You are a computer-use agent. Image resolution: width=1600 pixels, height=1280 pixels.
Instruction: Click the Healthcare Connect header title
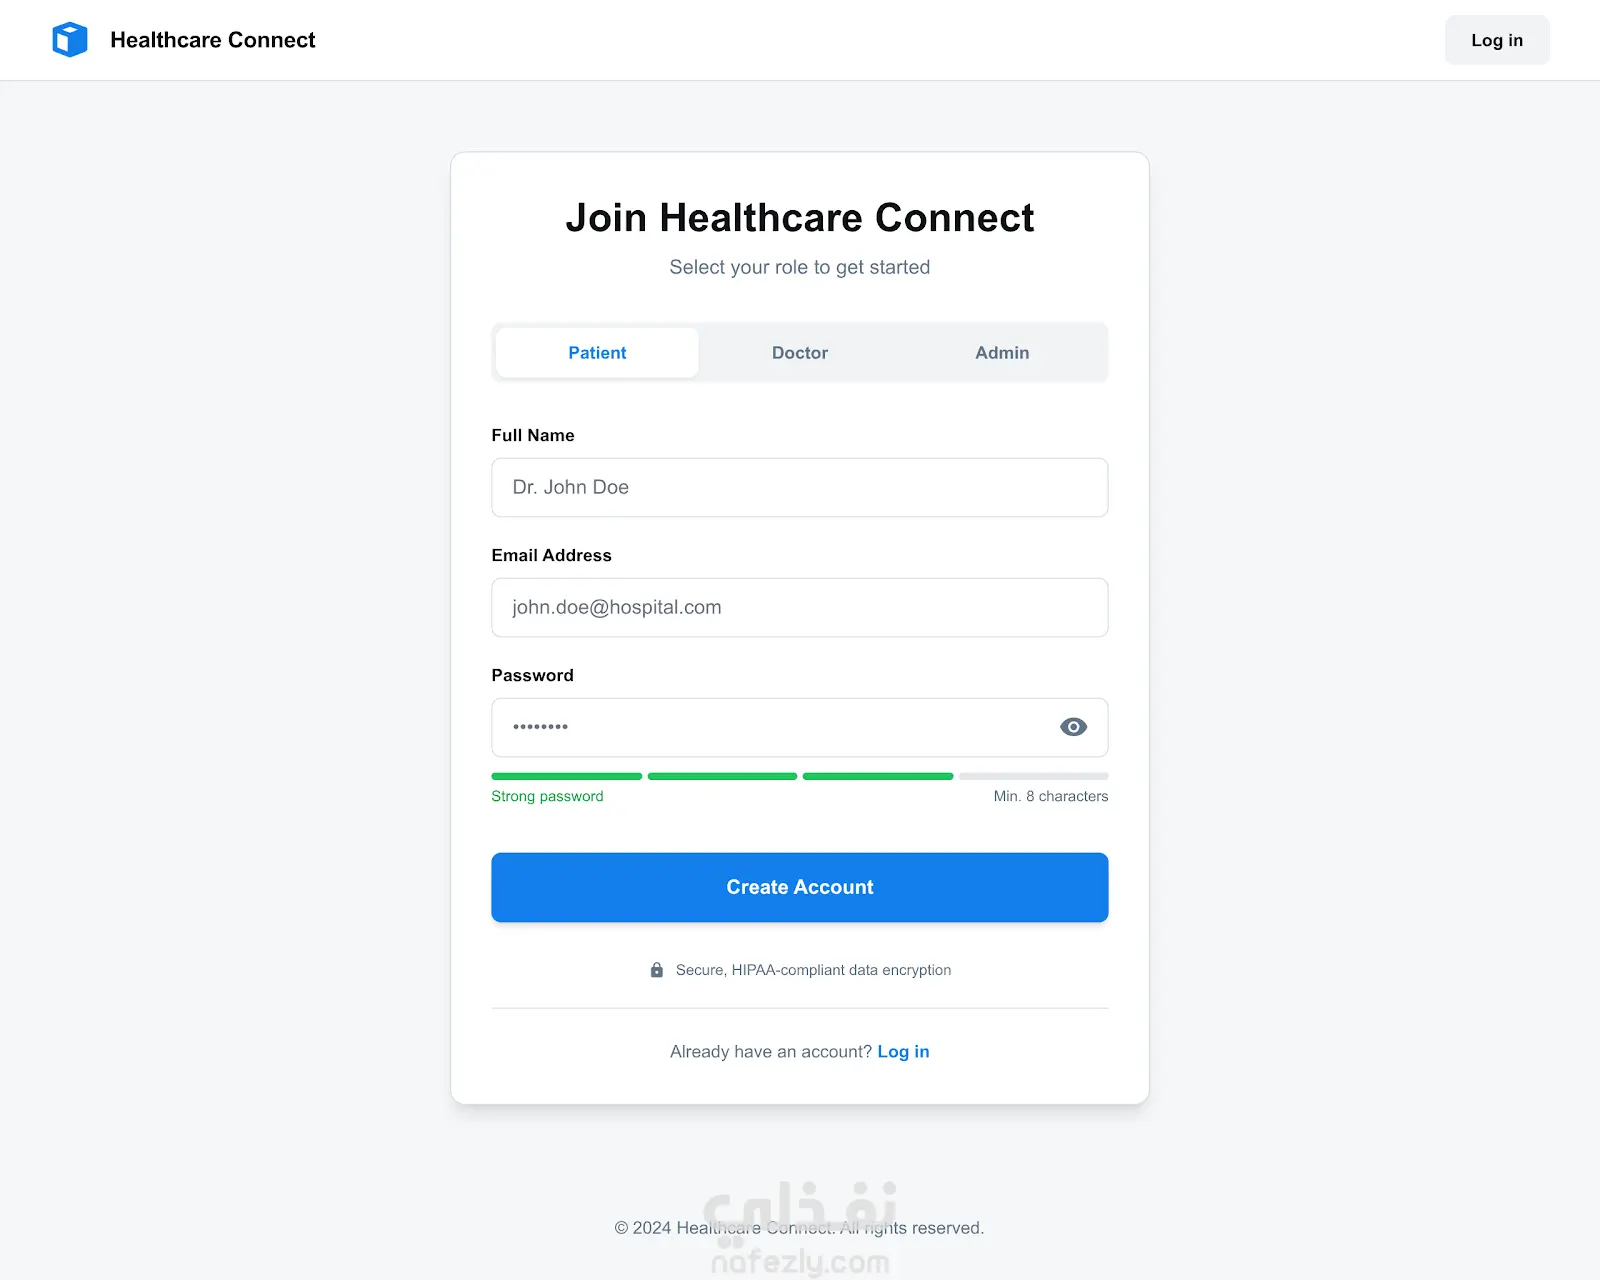[x=213, y=40]
